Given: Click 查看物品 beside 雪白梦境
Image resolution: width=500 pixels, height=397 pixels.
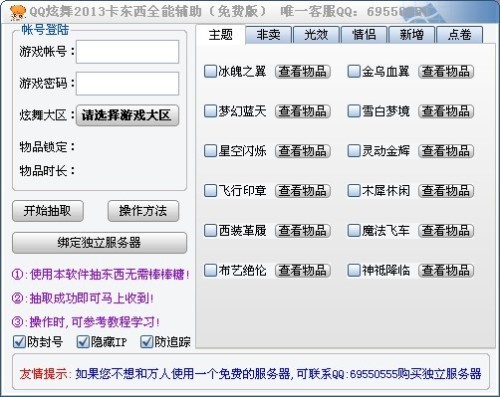Looking at the screenshot, I should (446, 111).
